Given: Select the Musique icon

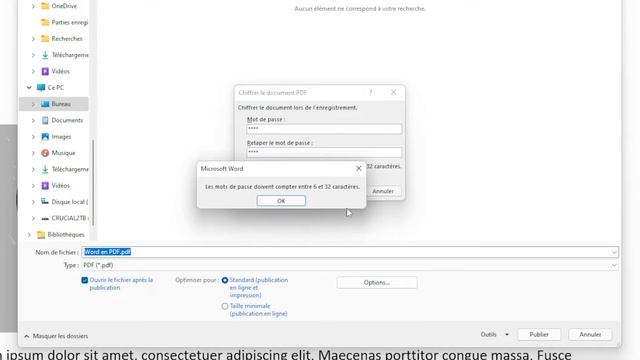Looking at the screenshot, I should point(45,153).
